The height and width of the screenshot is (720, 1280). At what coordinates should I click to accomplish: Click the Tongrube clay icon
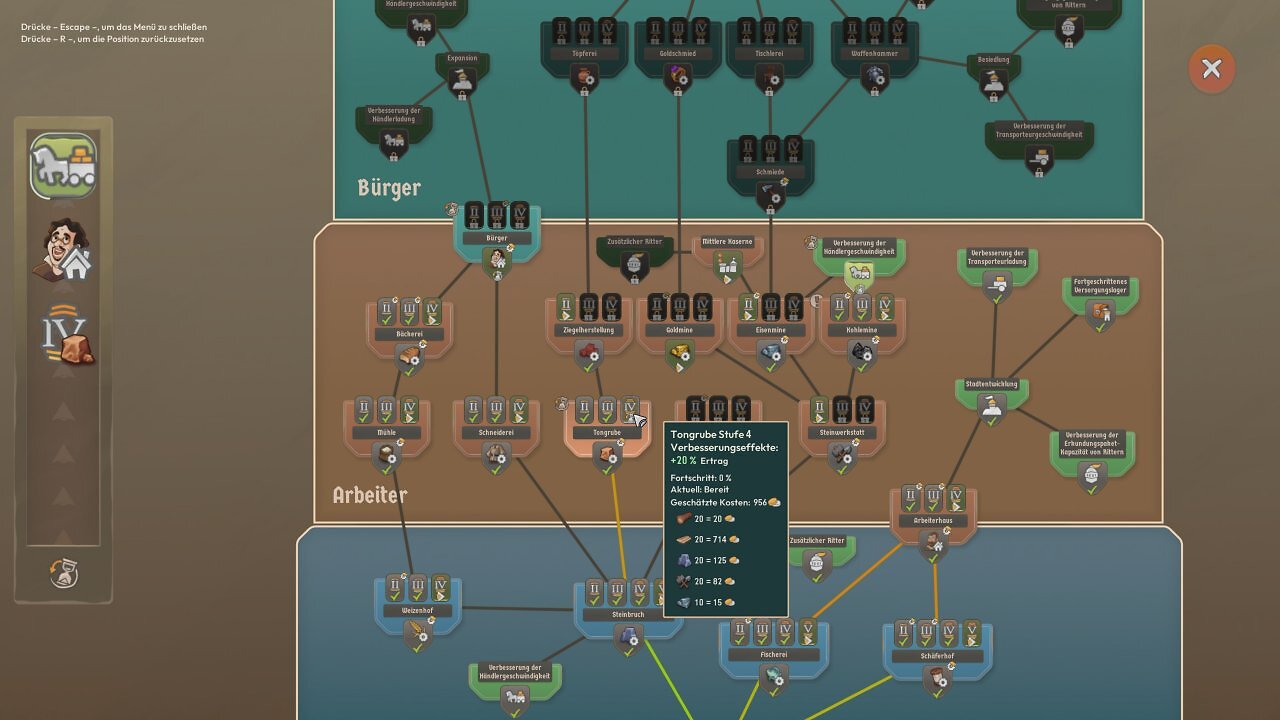click(x=606, y=456)
